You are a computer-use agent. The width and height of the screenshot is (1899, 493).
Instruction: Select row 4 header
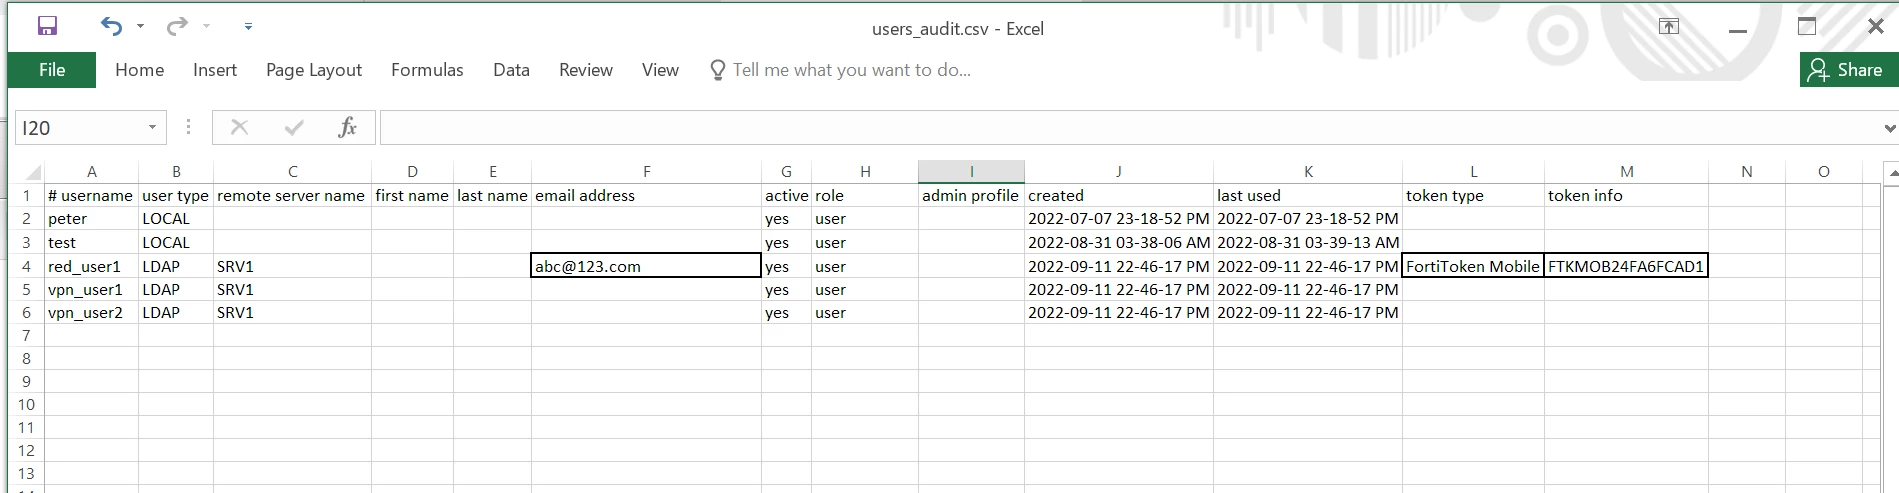click(27, 266)
